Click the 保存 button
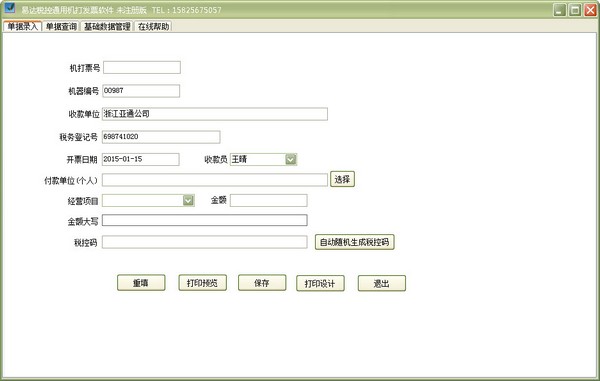This screenshot has height=381, width=600. click(x=262, y=283)
